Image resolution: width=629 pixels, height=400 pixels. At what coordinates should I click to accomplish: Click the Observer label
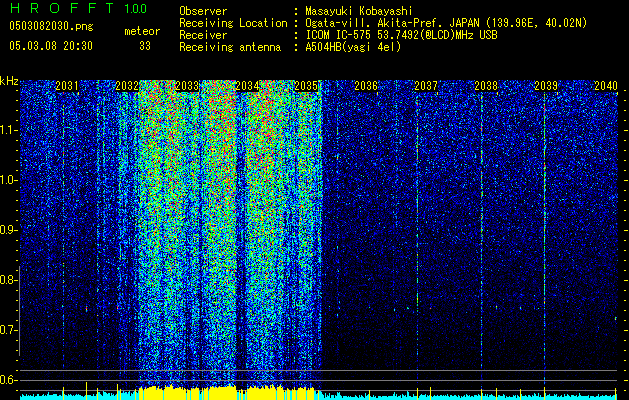(203, 11)
